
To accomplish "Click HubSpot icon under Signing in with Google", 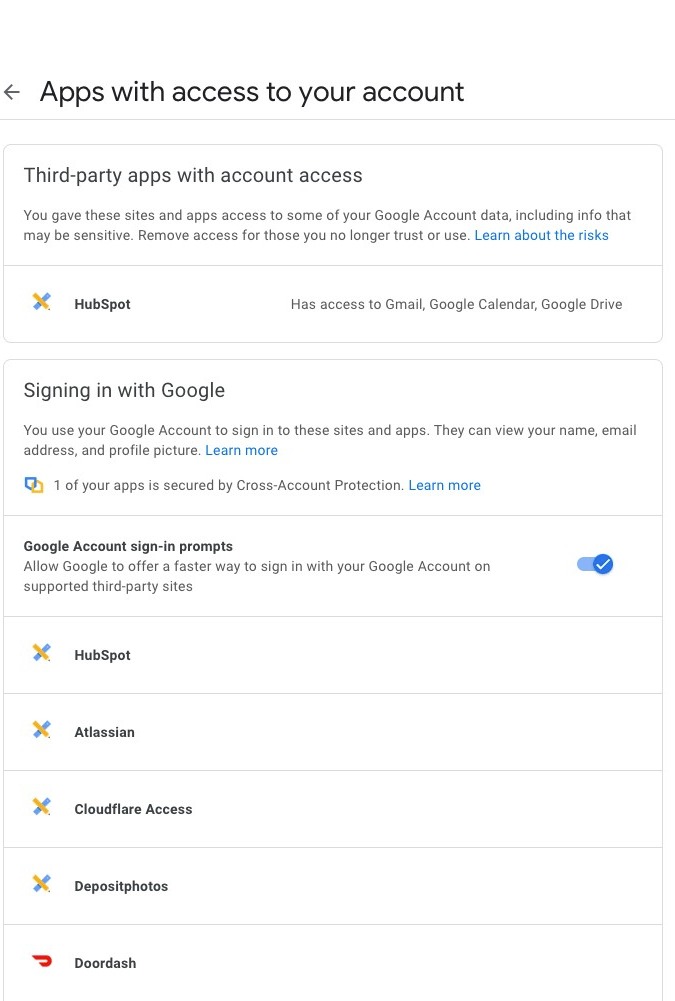I will tap(41, 654).
